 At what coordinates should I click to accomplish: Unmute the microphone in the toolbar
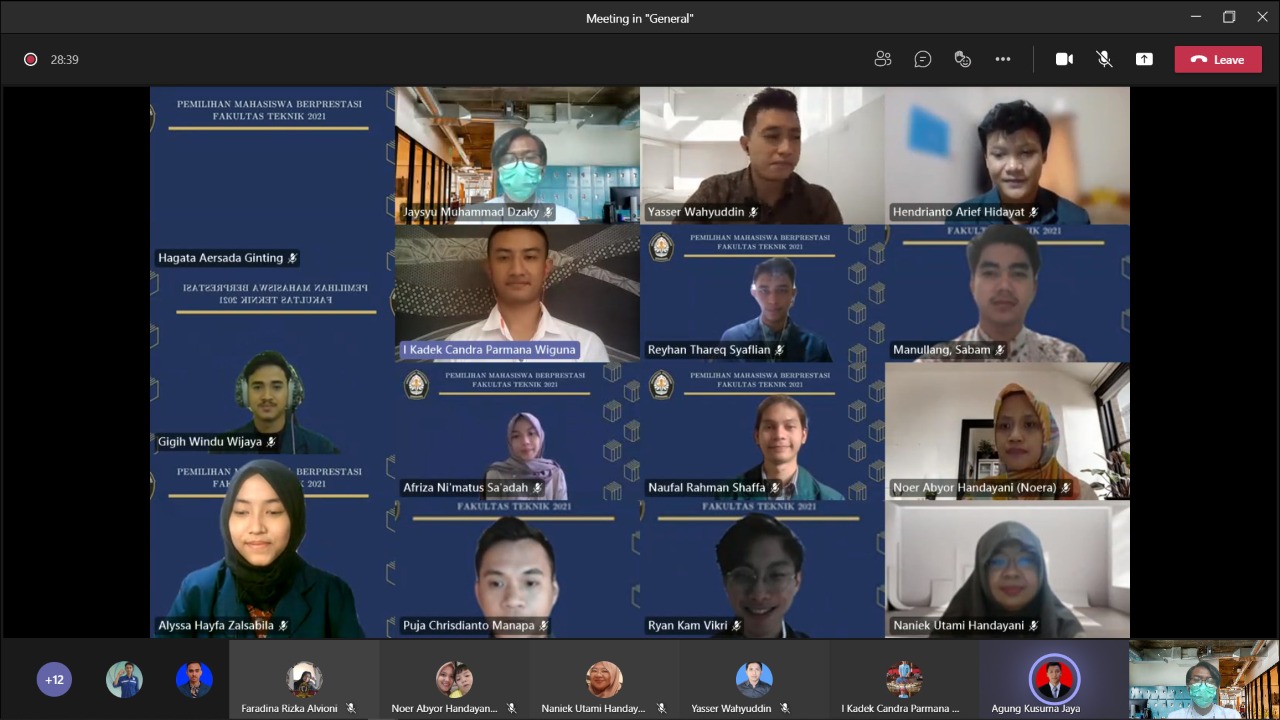[1104, 59]
